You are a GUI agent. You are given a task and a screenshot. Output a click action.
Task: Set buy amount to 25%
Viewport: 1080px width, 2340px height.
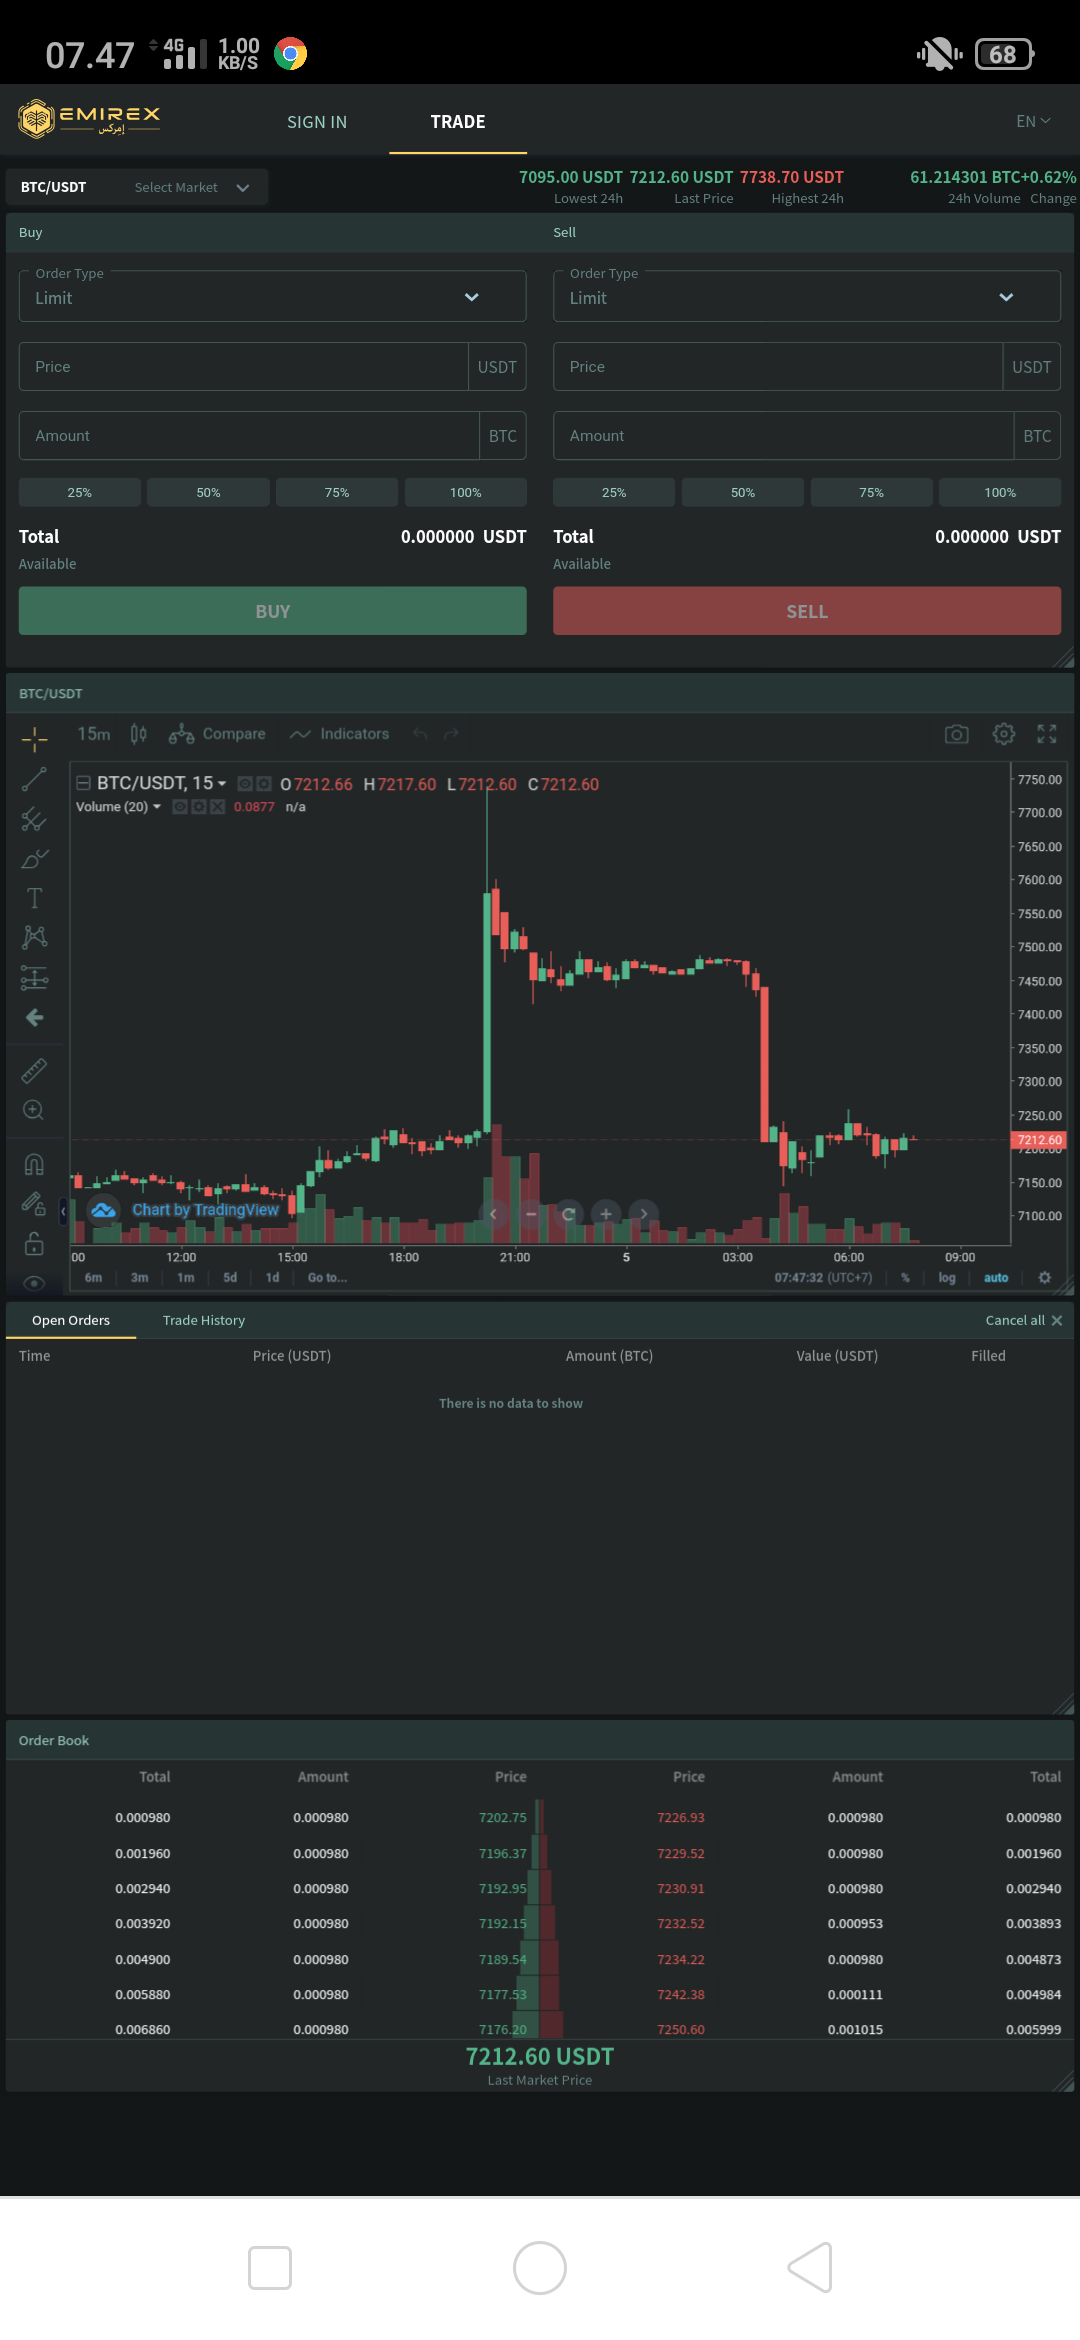80,492
